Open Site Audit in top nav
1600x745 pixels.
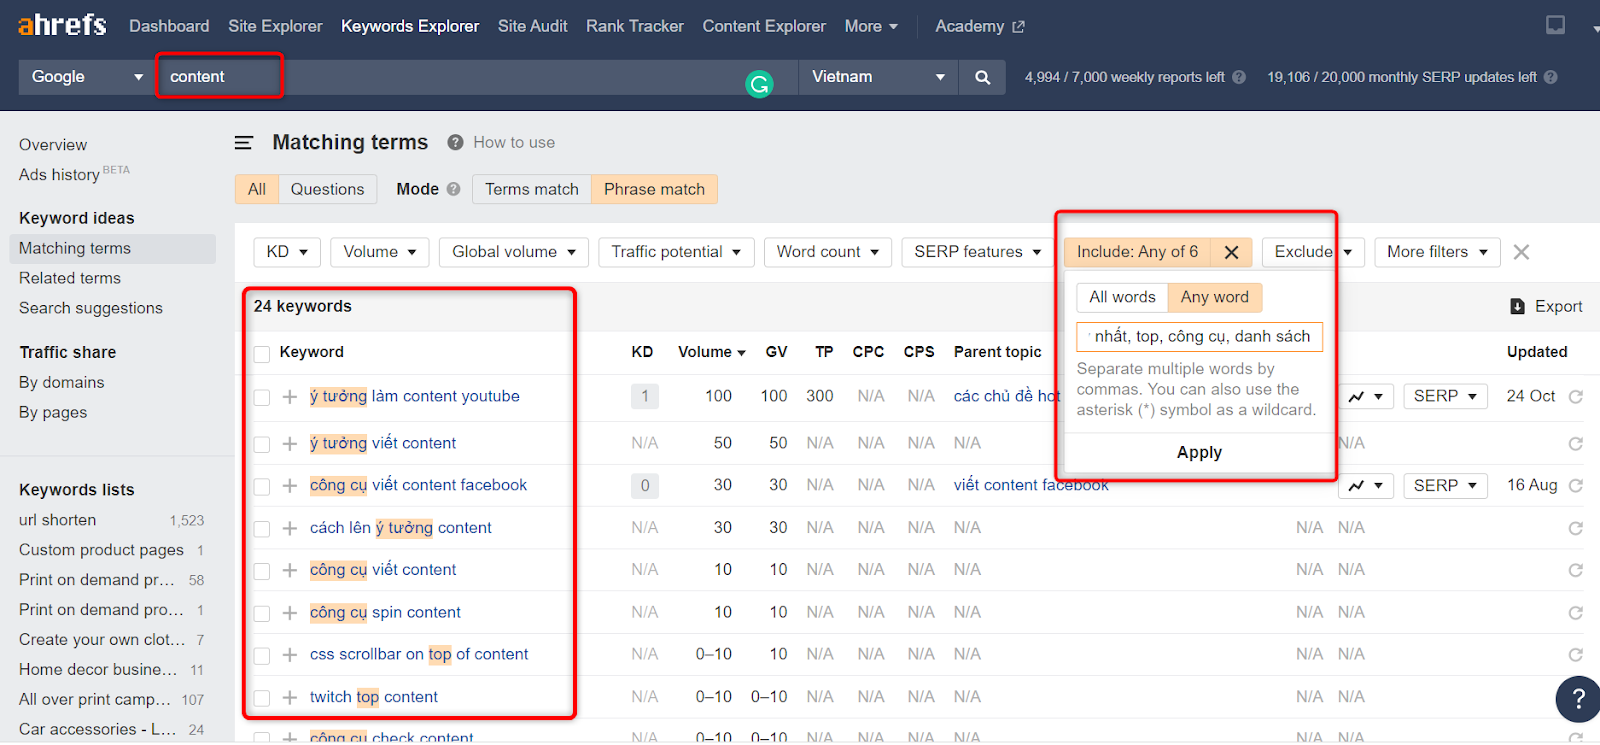coord(532,26)
